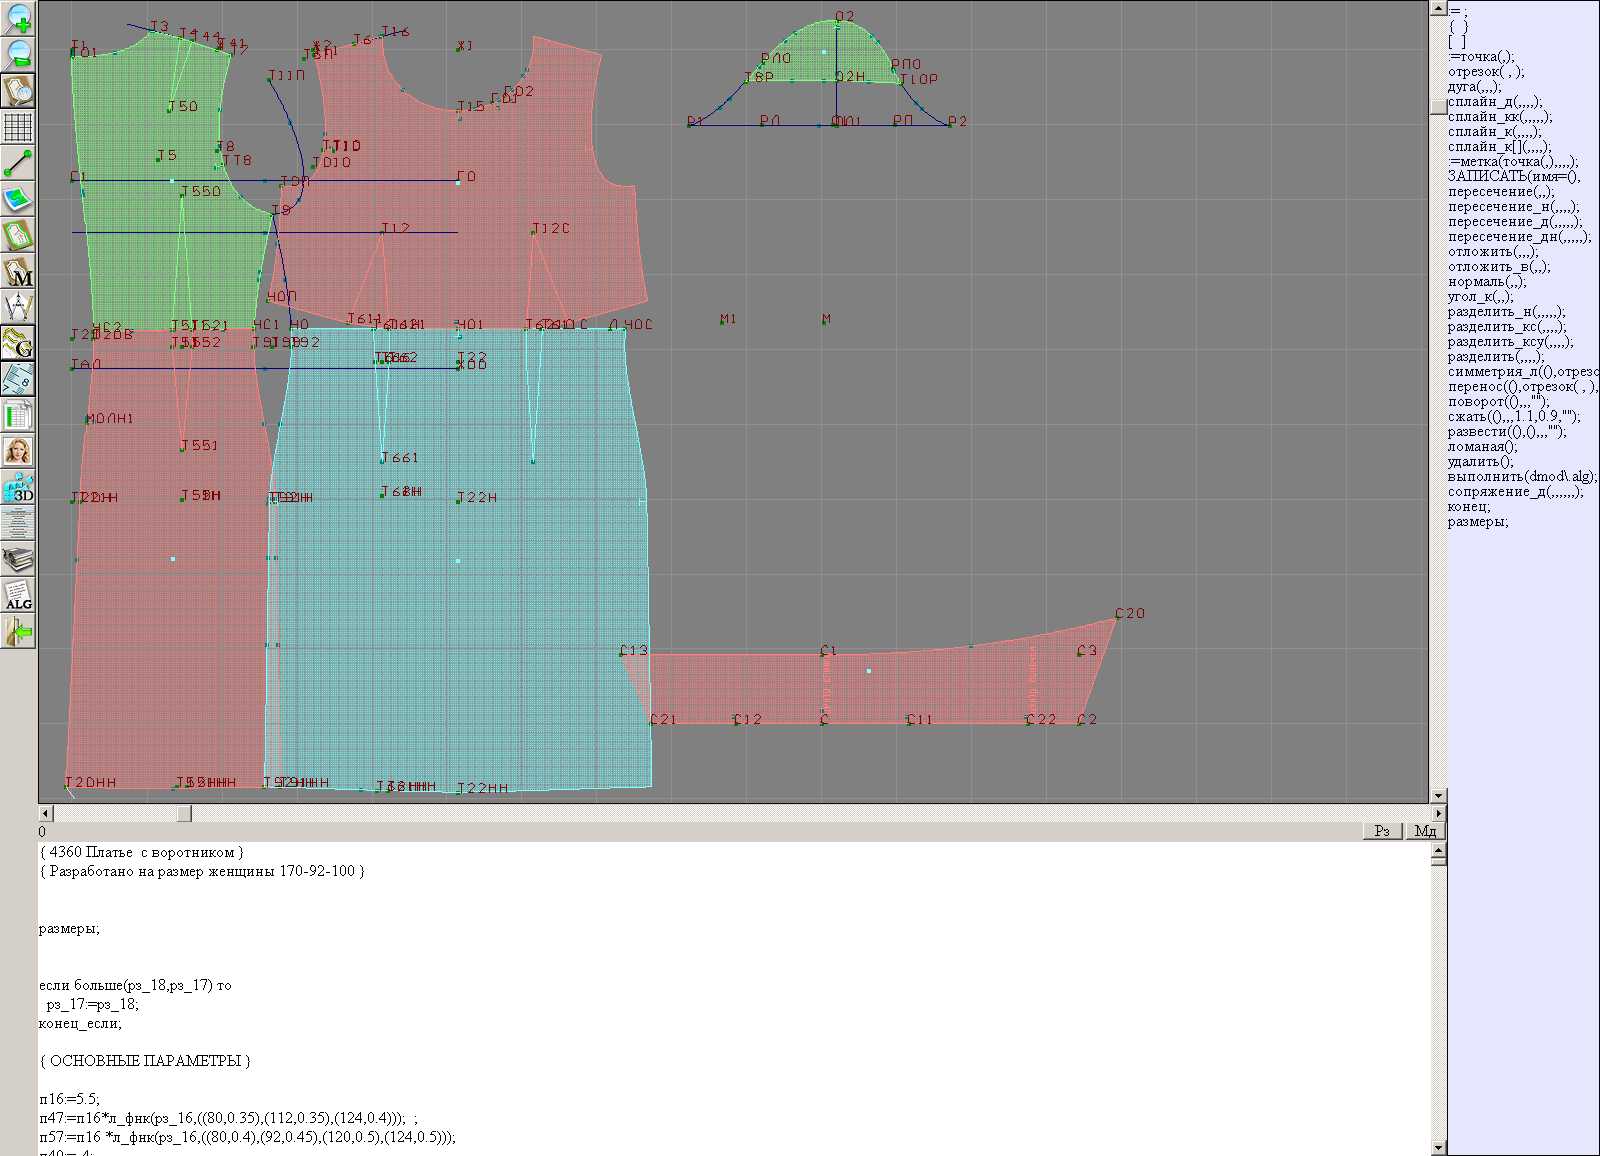Viewport: 1600px width, 1156px height.
Task: Click the woman portrait icon
Action: (18, 451)
